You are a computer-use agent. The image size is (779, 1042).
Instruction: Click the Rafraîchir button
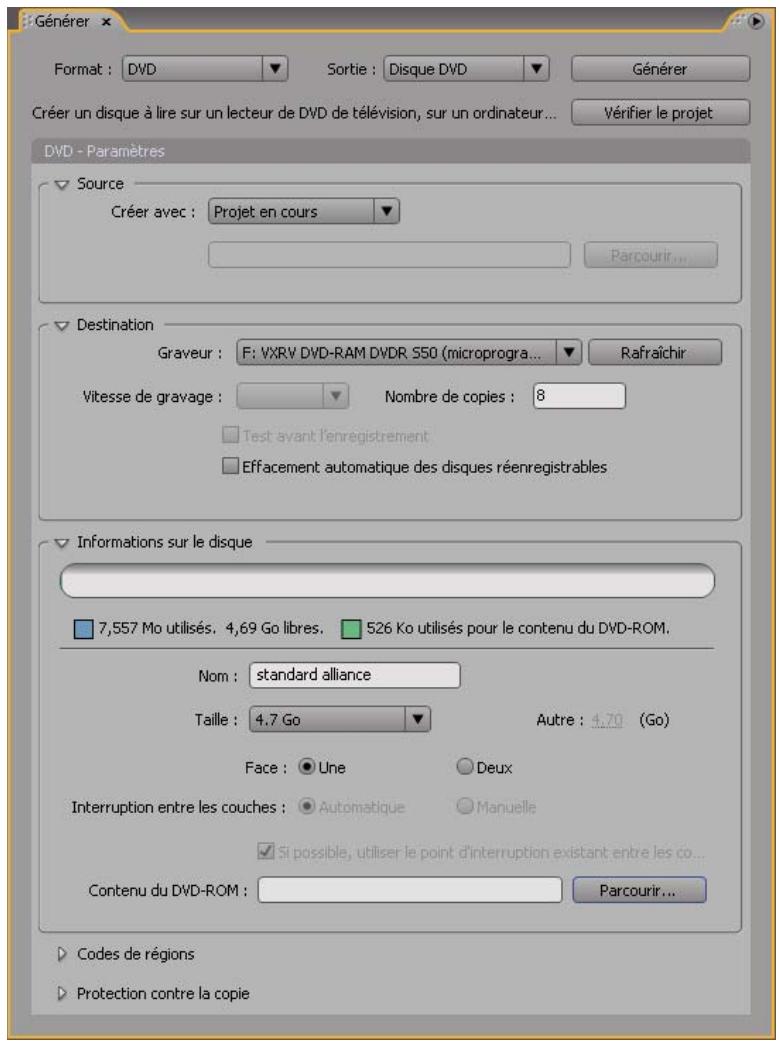tap(654, 353)
